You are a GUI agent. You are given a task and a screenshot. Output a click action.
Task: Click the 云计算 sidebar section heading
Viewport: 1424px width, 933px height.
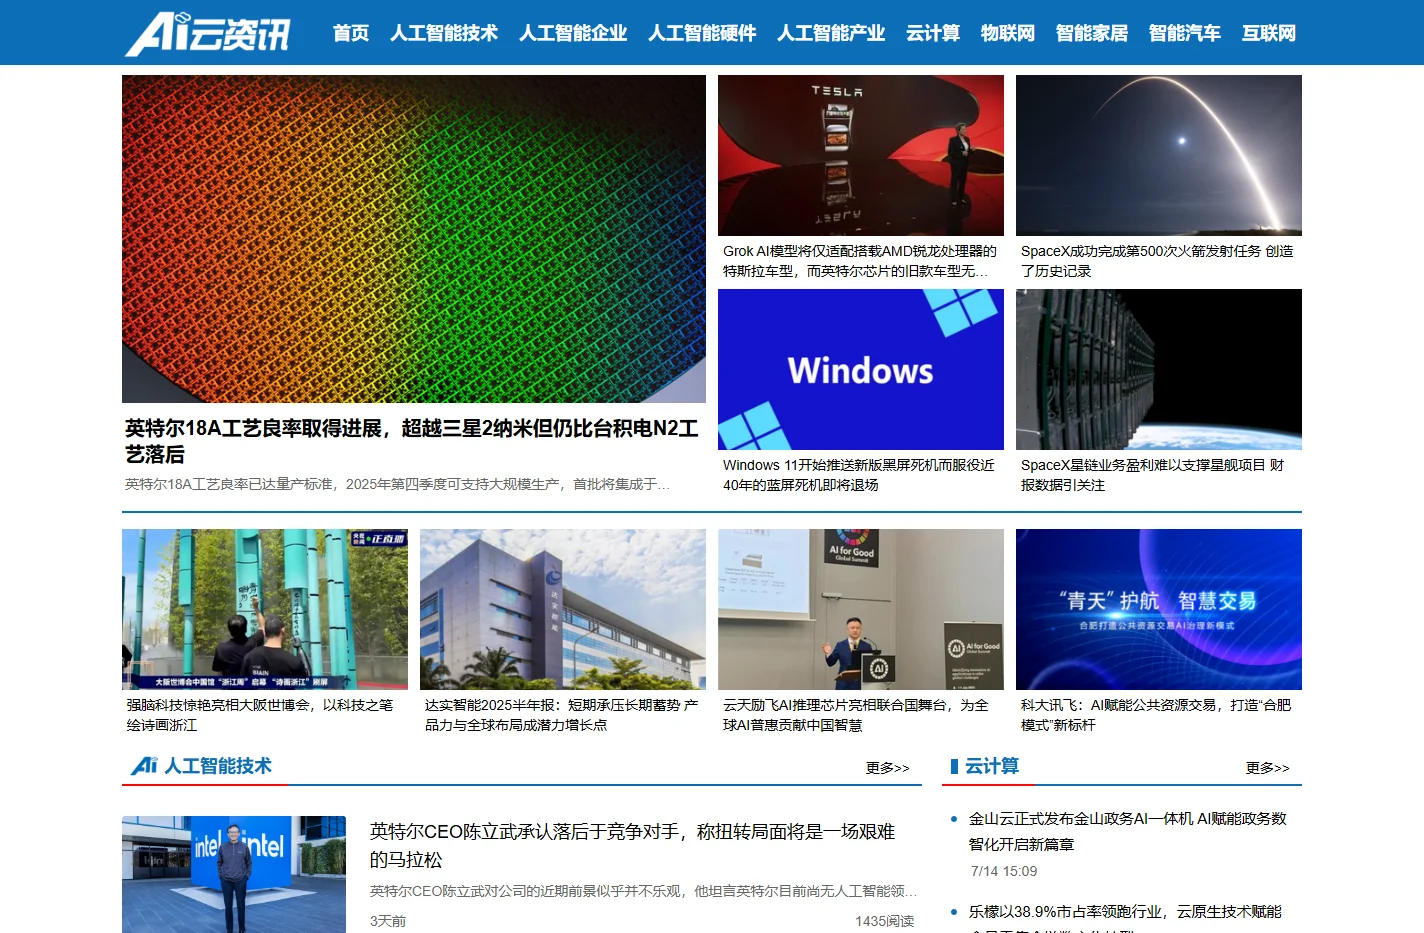(992, 766)
